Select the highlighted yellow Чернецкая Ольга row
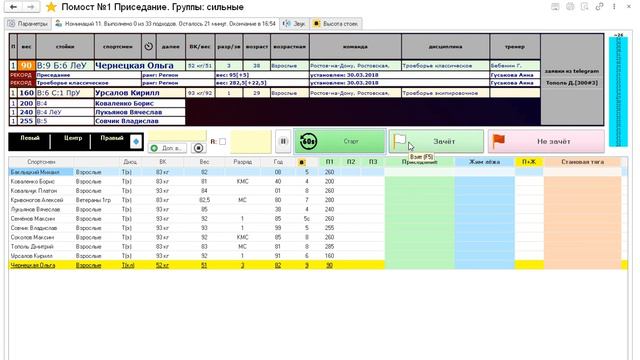The width and height of the screenshot is (640, 360). click(318, 265)
